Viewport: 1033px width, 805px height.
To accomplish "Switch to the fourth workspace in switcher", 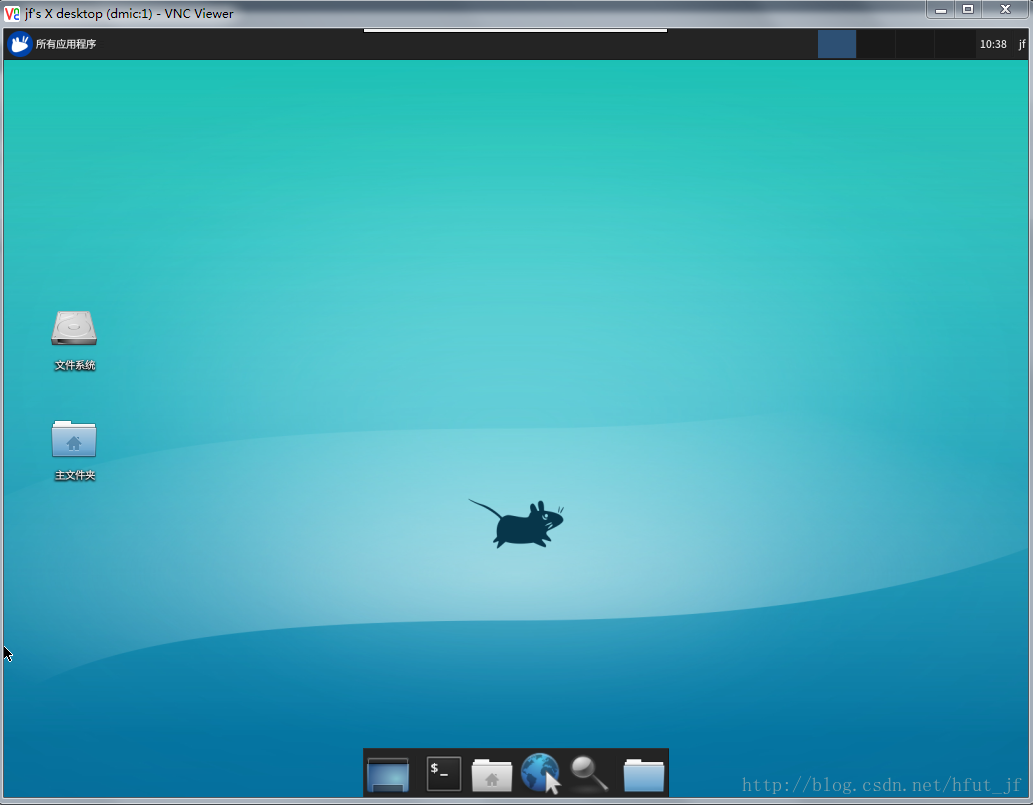I will (954, 44).
